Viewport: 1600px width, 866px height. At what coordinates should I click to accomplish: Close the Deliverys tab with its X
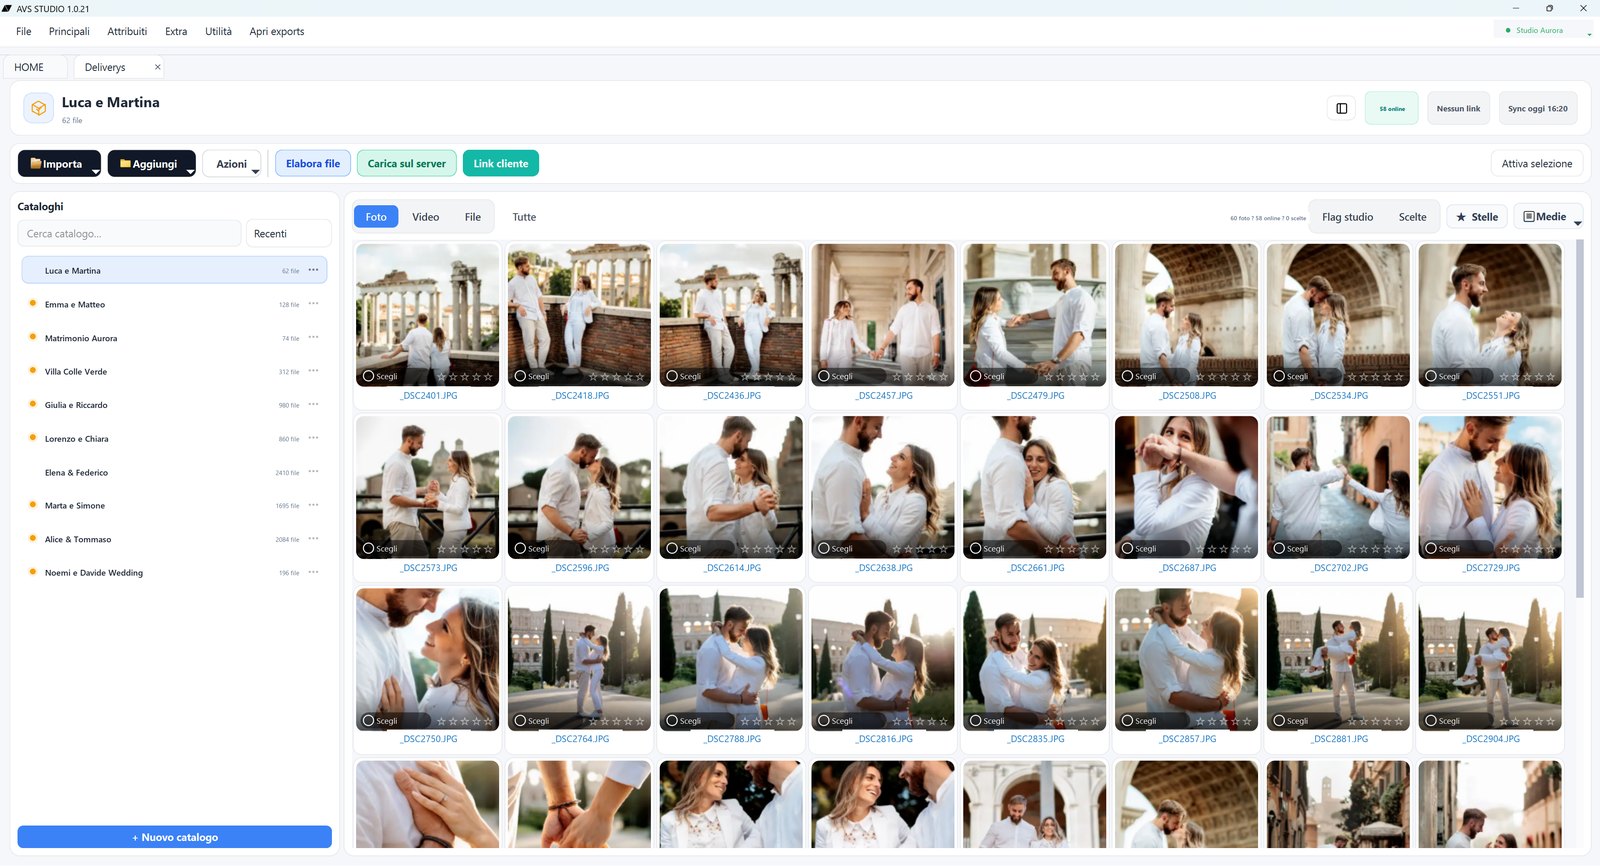click(x=157, y=67)
